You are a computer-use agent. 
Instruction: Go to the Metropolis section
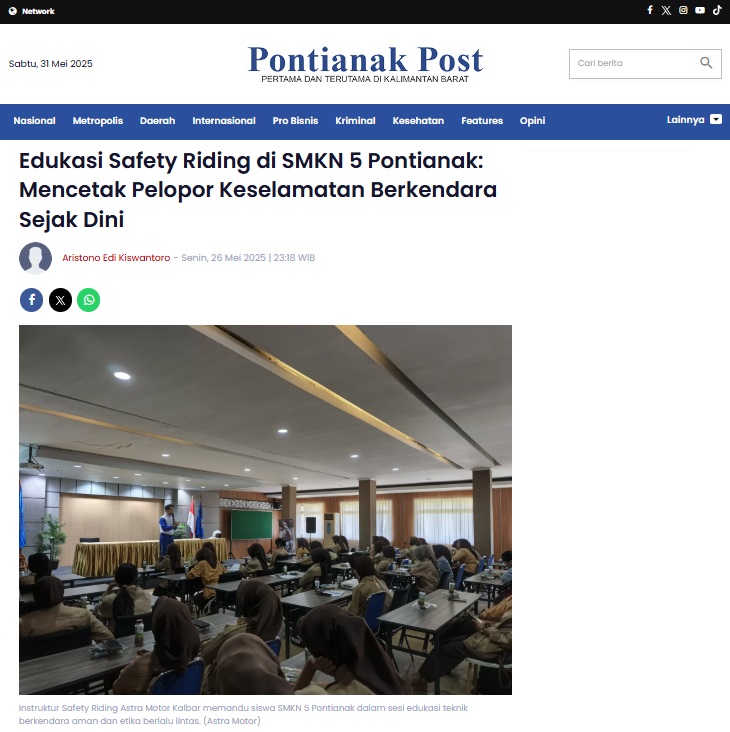[x=98, y=120]
